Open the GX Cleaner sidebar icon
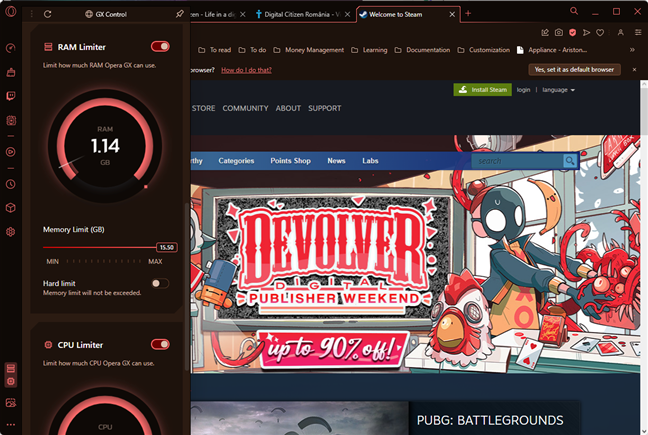This screenshot has height=435, width=648. [11, 120]
